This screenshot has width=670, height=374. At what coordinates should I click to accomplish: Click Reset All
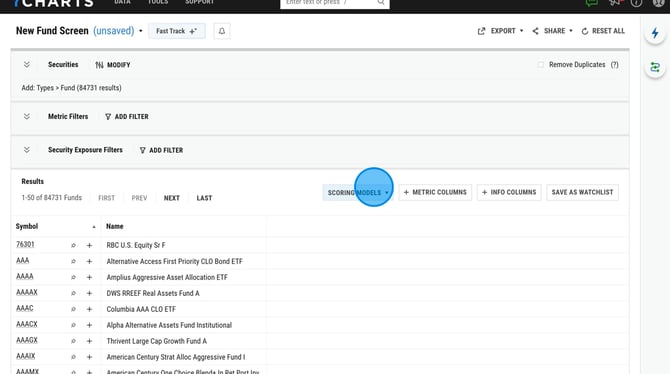click(603, 31)
